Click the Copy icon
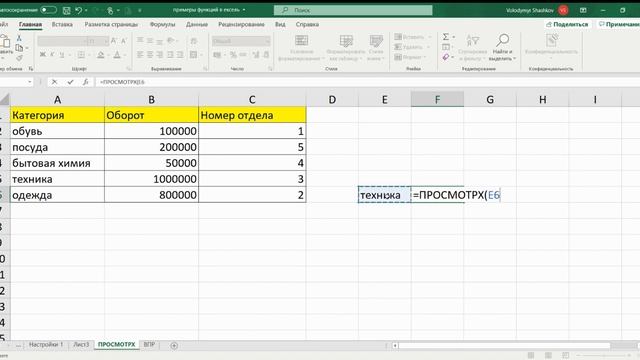 19,48
